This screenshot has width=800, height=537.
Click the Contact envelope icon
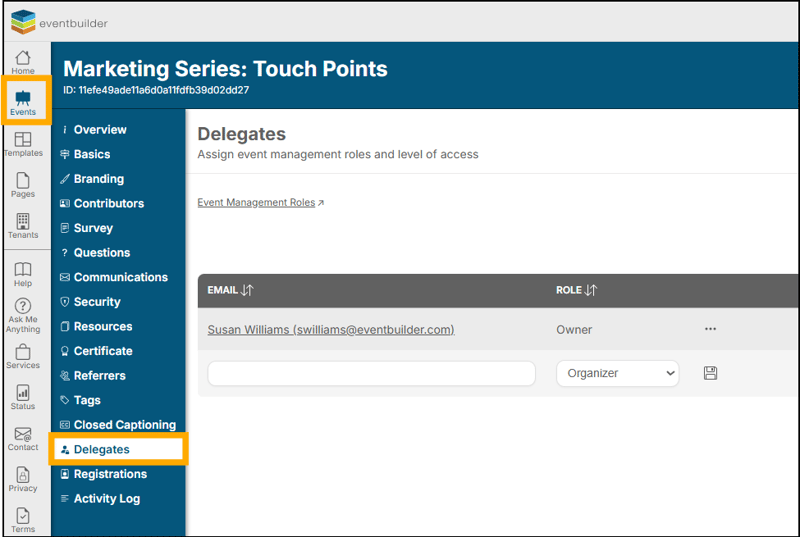click(x=23, y=438)
